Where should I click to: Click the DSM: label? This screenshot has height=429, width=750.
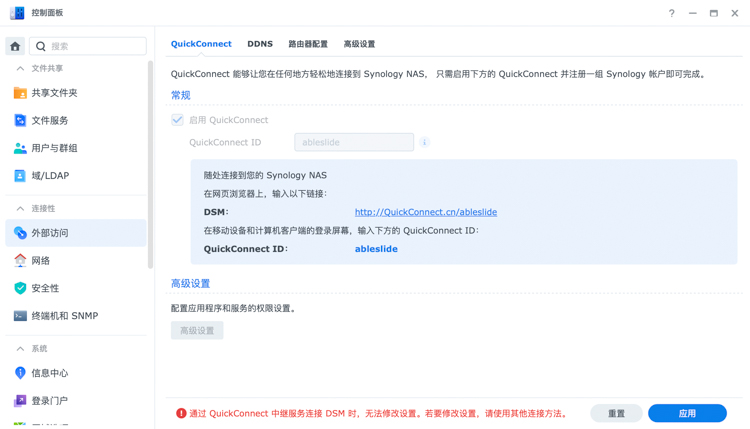coord(216,212)
